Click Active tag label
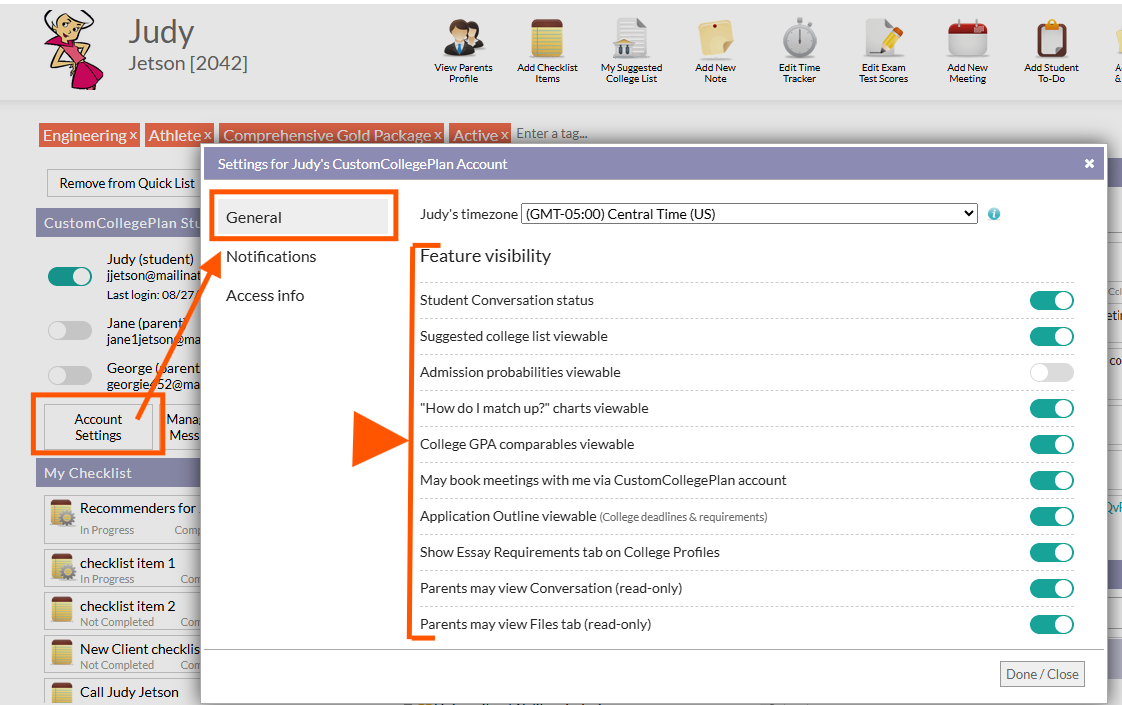The height and width of the screenshot is (705, 1122). (x=476, y=135)
